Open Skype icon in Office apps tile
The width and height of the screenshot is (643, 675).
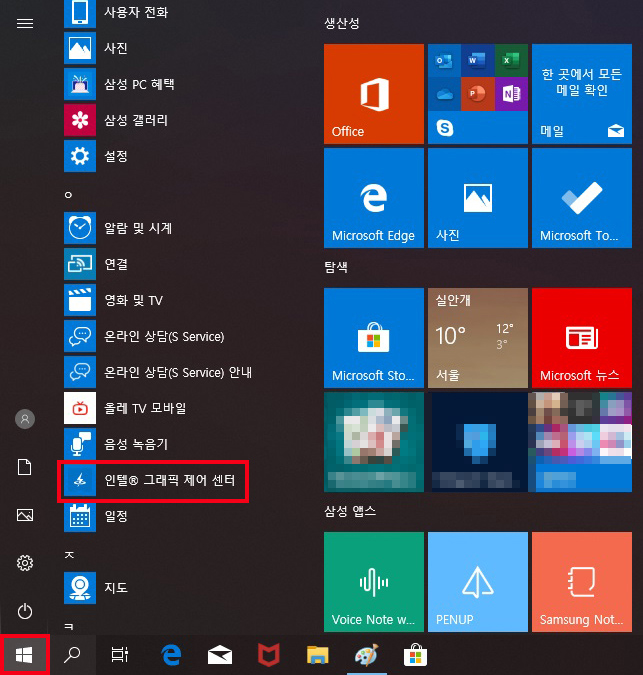pos(445,128)
